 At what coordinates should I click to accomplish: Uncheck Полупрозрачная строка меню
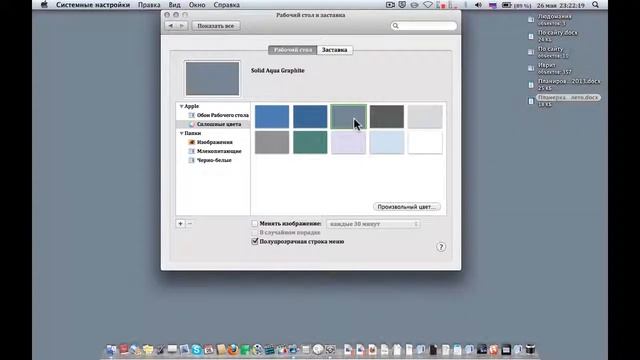coord(255,242)
